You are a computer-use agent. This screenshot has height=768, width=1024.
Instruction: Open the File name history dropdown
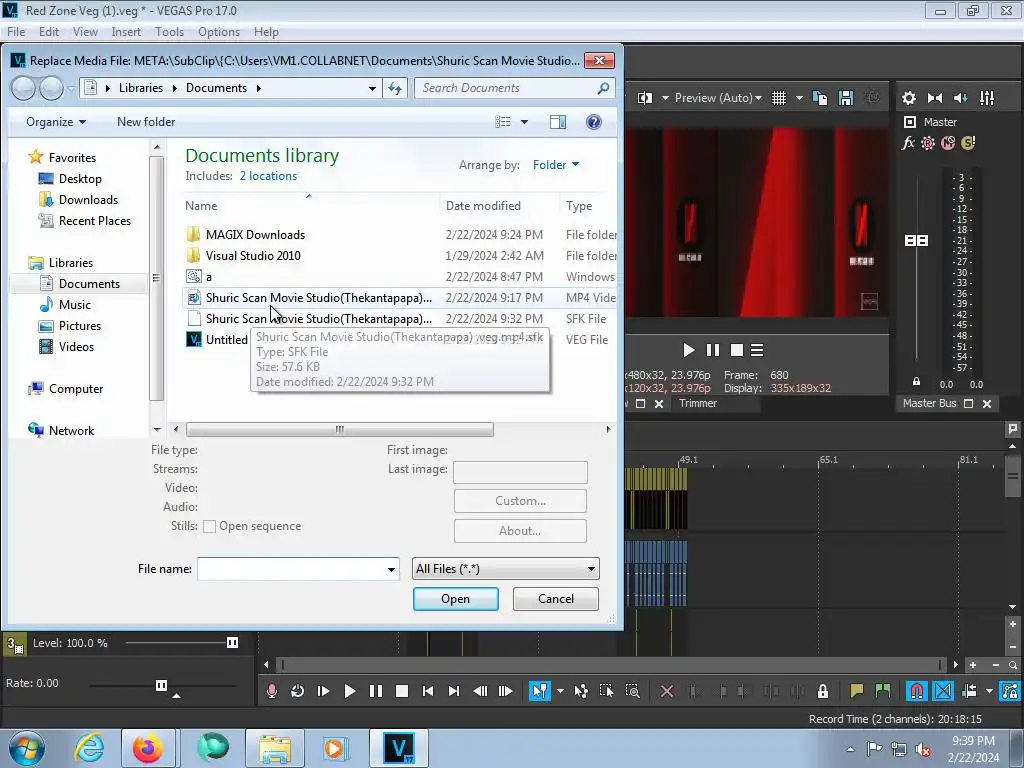[391, 569]
